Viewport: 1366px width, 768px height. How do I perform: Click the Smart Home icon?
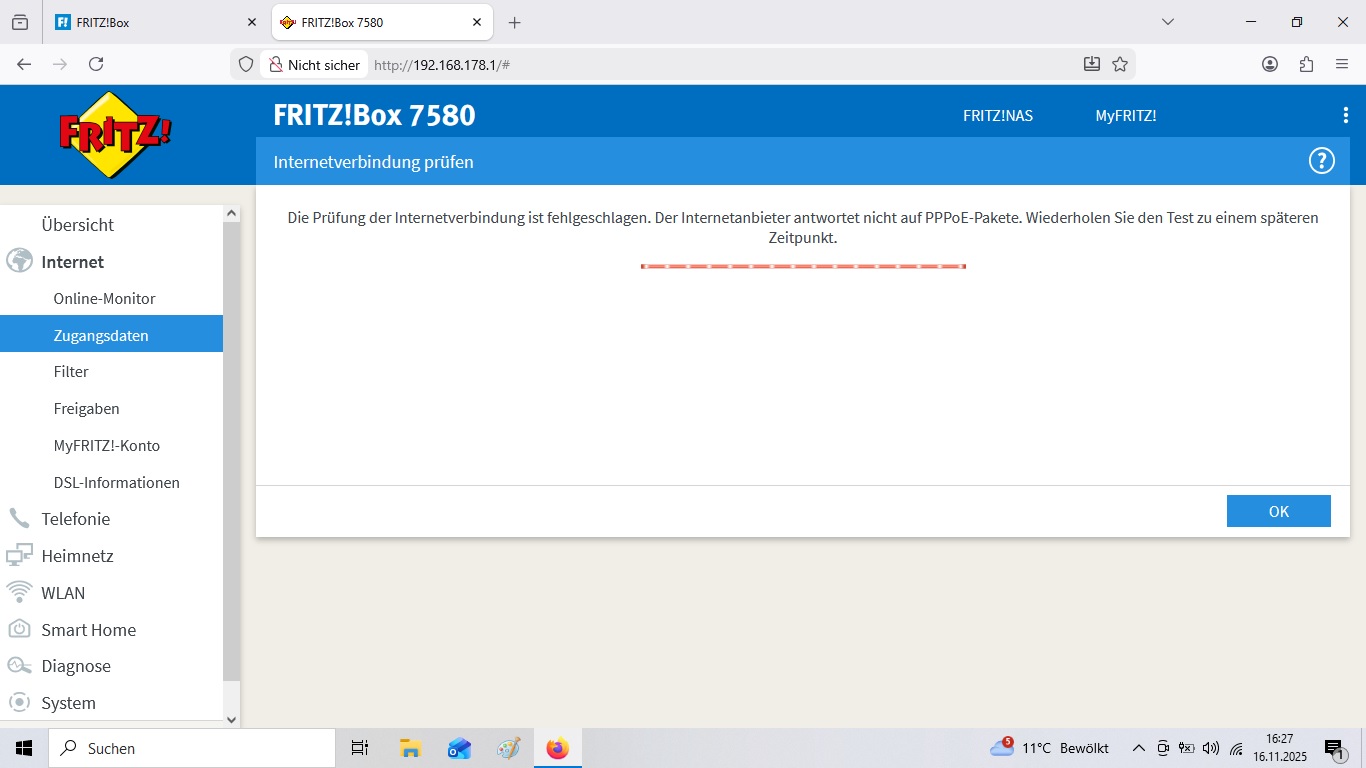coord(19,629)
